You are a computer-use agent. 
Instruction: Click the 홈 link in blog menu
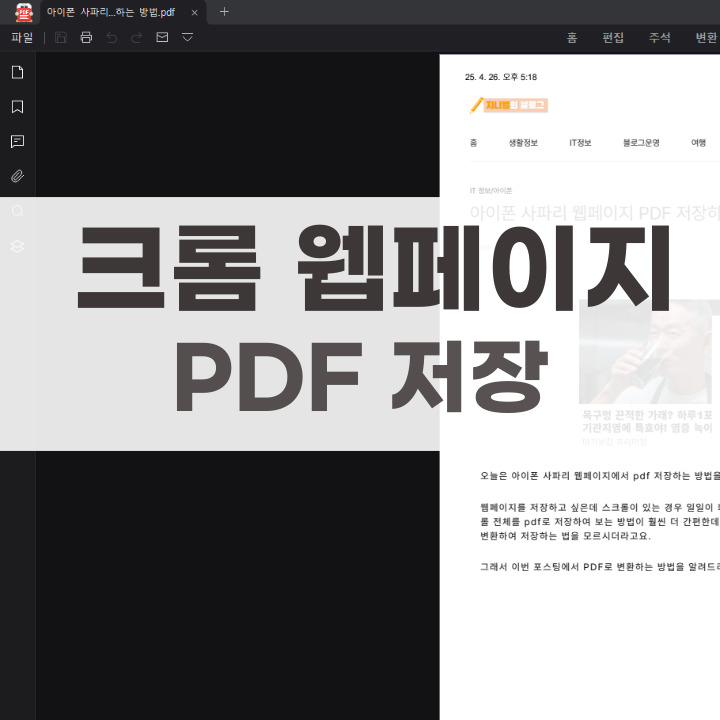coord(473,143)
